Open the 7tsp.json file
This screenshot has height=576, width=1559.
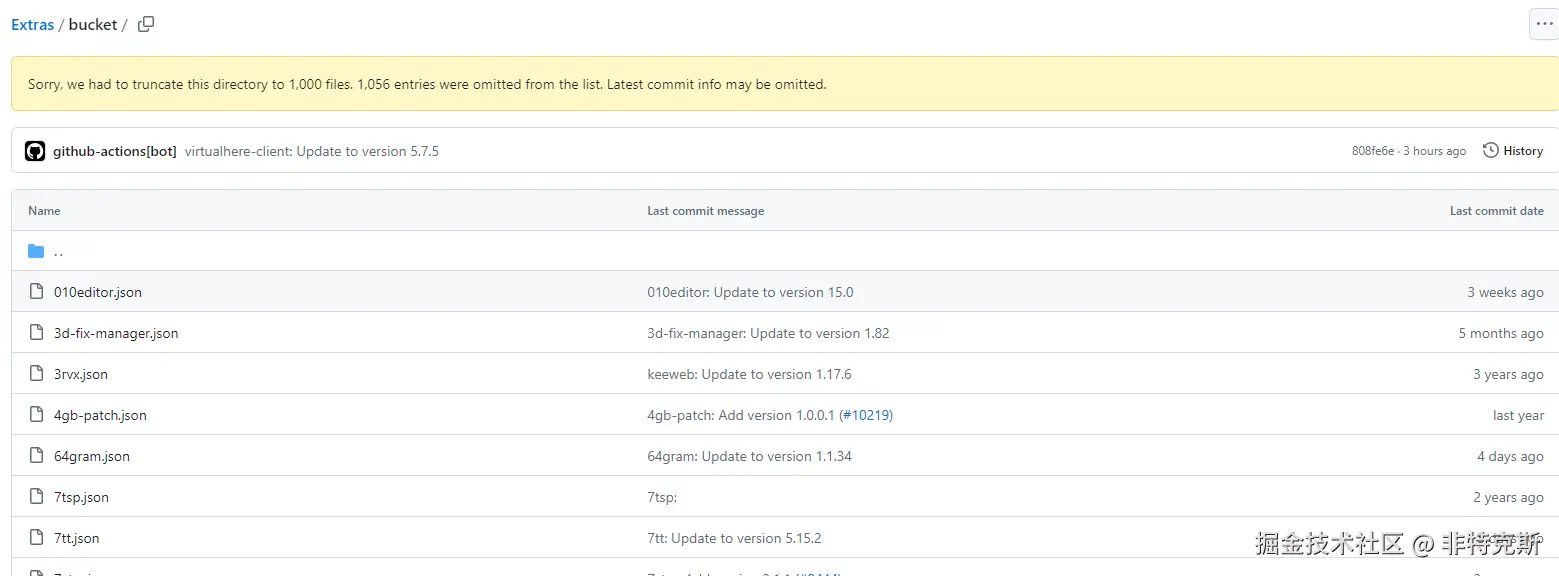pyautogui.click(x=81, y=497)
